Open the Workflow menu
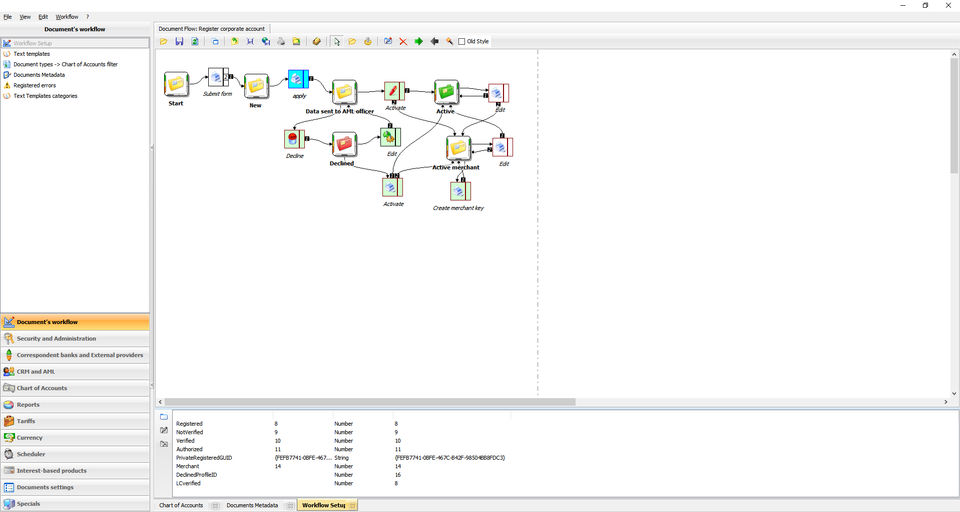960x512 pixels. point(67,17)
